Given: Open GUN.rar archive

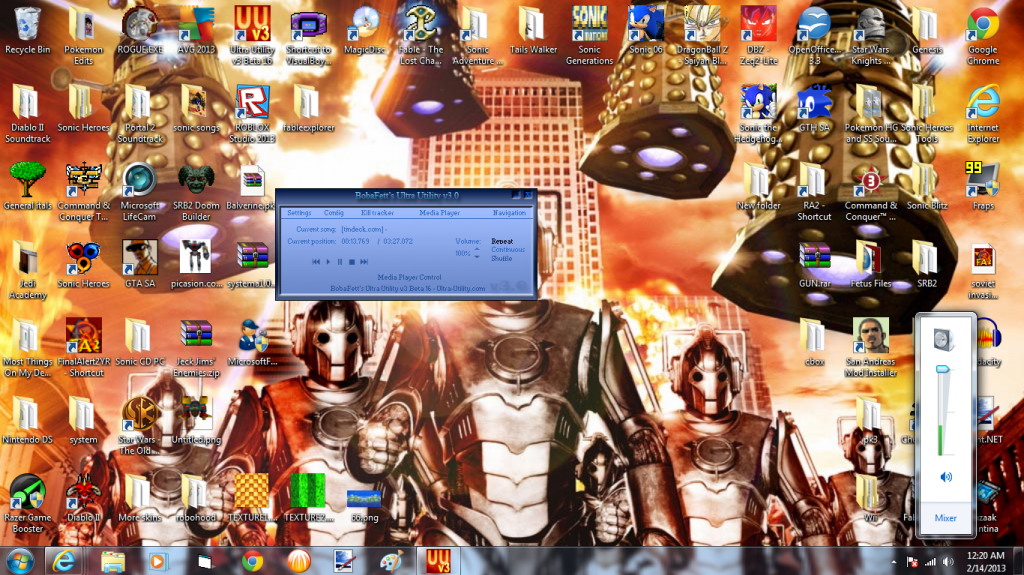Looking at the screenshot, I should tap(814, 264).
